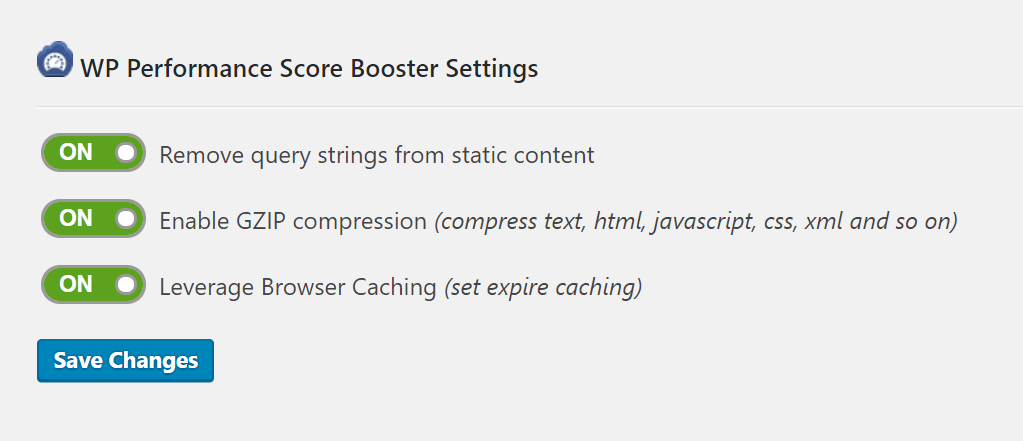Click the white knob on the Browser Caching toggle
The image size is (1023, 441).
pos(127,284)
